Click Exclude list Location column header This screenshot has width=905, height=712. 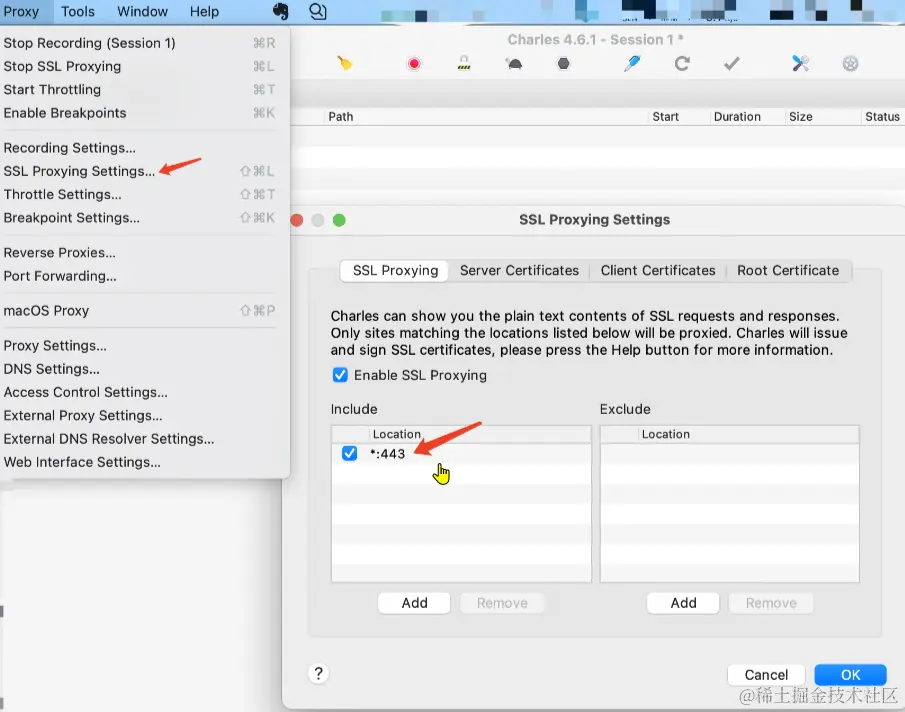click(749, 434)
